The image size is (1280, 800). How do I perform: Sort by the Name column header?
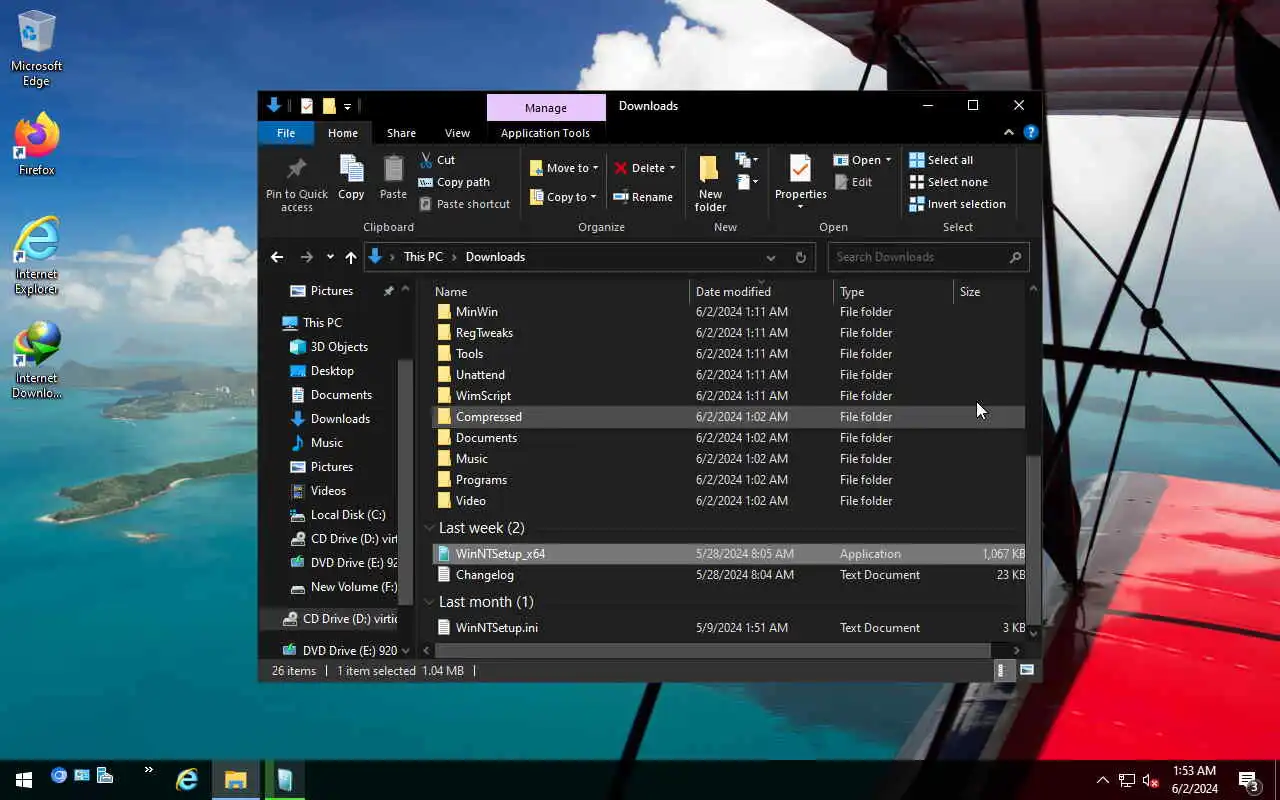(x=561, y=291)
